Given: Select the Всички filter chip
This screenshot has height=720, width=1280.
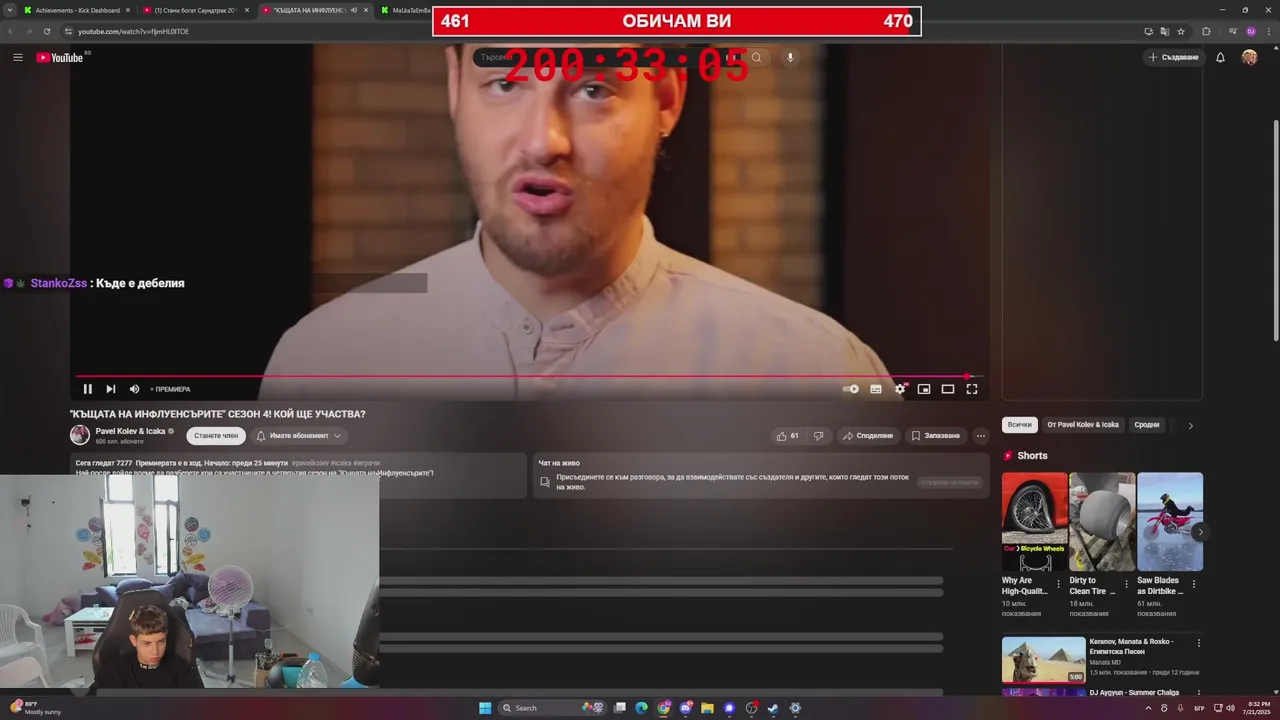Looking at the screenshot, I should [1019, 425].
